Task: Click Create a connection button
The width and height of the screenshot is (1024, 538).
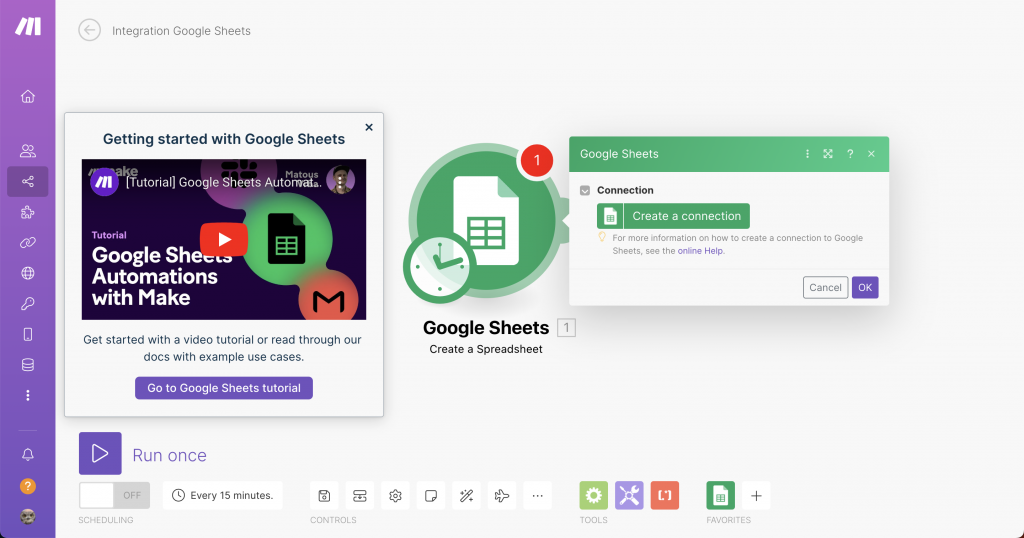Action: tap(673, 216)
